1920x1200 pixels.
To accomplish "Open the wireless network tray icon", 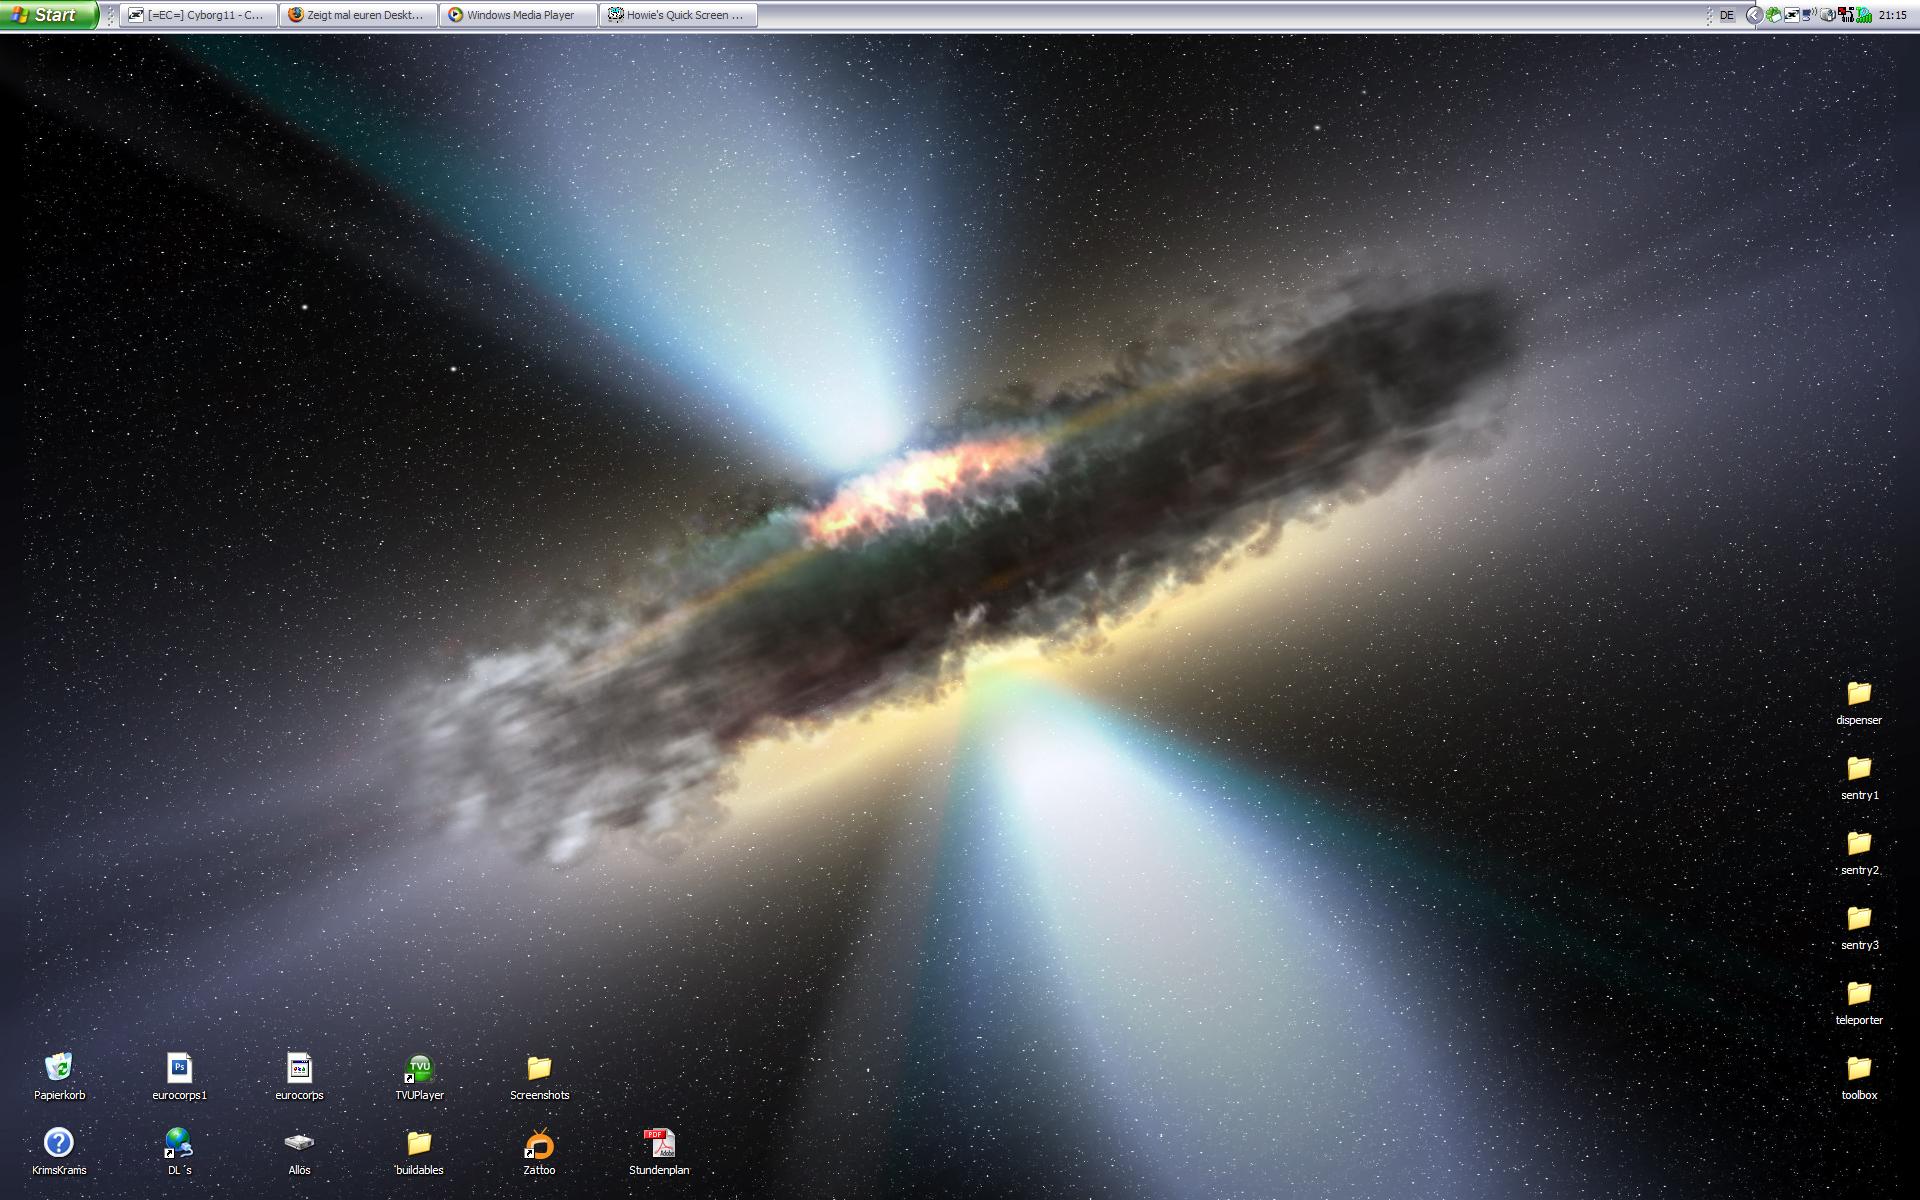I will click(1809, 15).
